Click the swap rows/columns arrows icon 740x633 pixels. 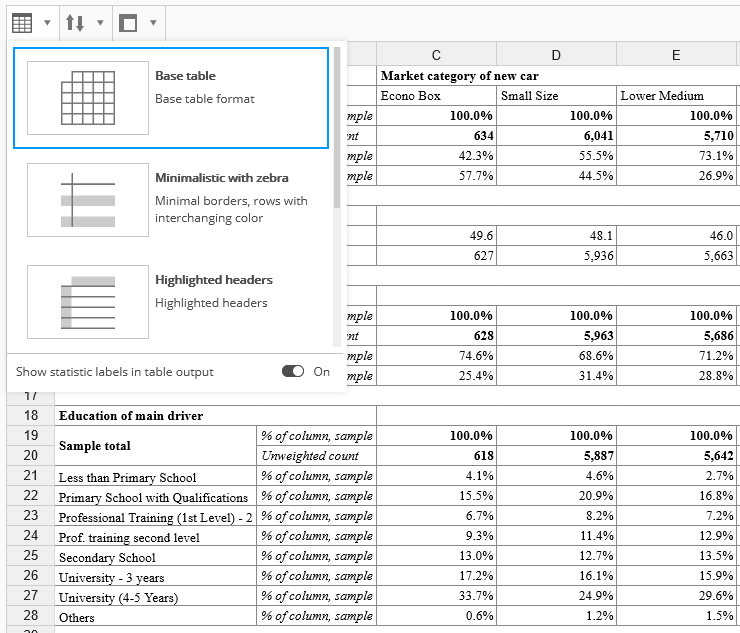[x=75, y=23]
